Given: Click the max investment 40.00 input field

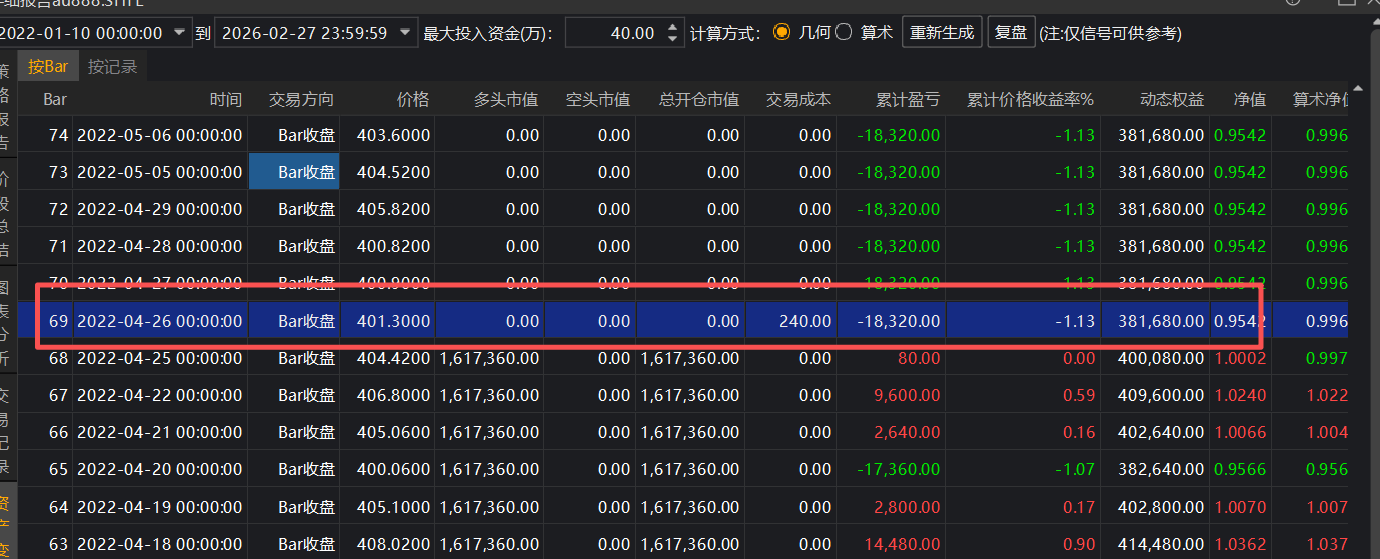Looking at the screenshot, I should pyautogui.click(x=612, y=33).
